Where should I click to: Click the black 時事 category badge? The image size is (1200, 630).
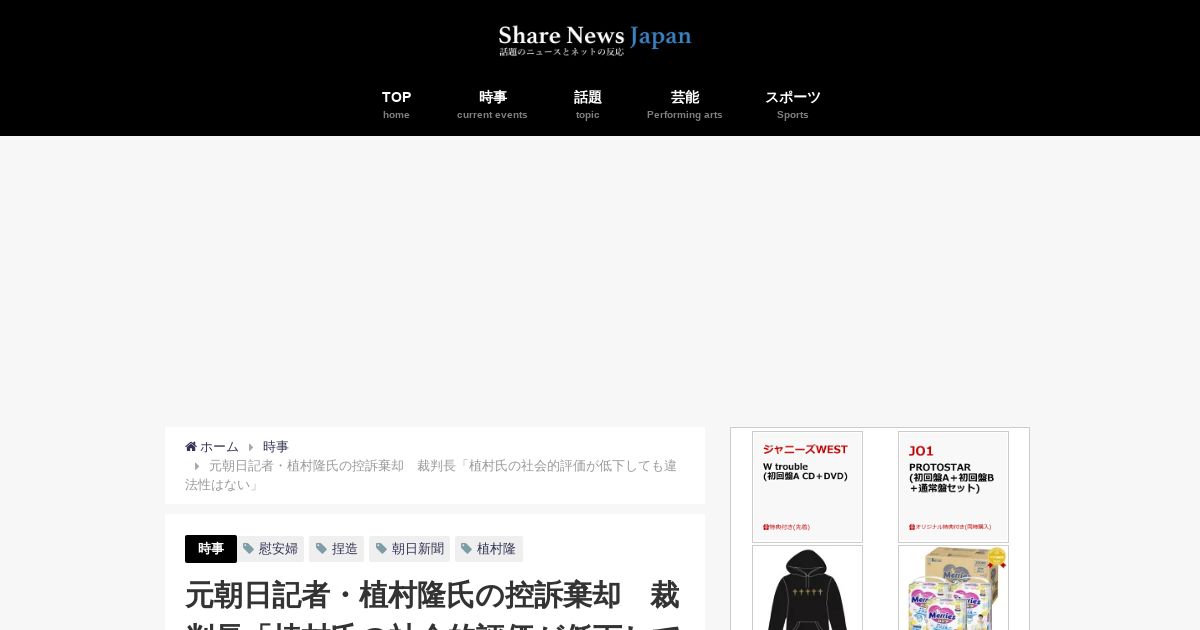click(x=211, y=549)
